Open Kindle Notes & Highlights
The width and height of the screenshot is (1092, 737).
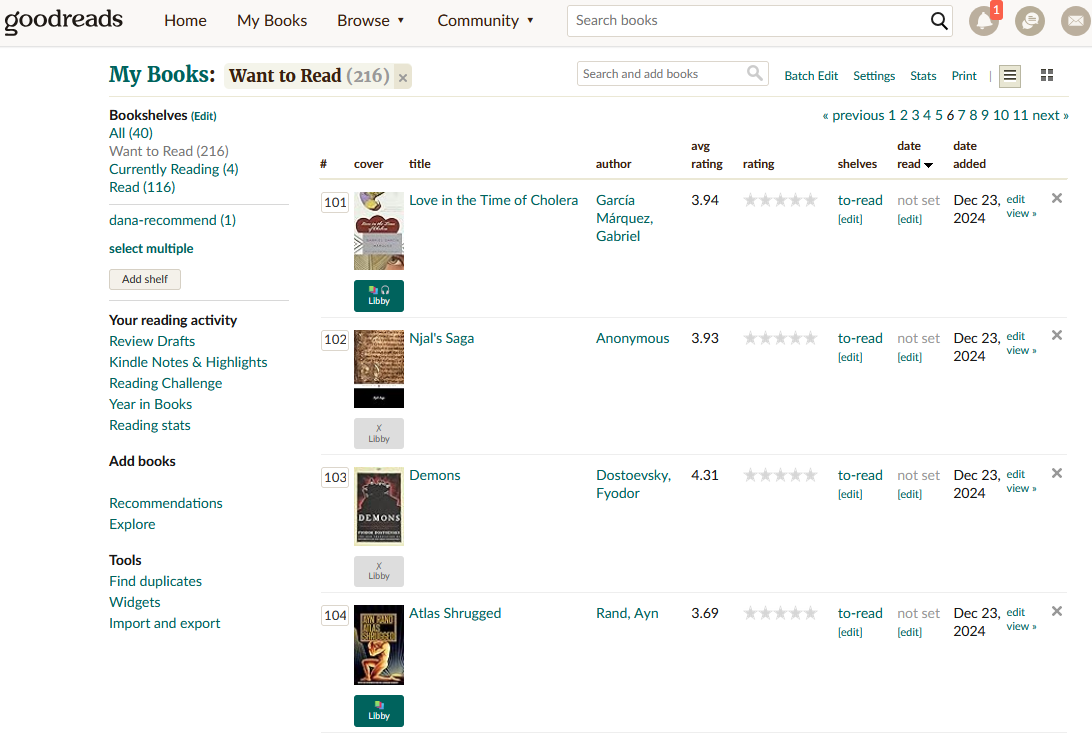(188, 362)
